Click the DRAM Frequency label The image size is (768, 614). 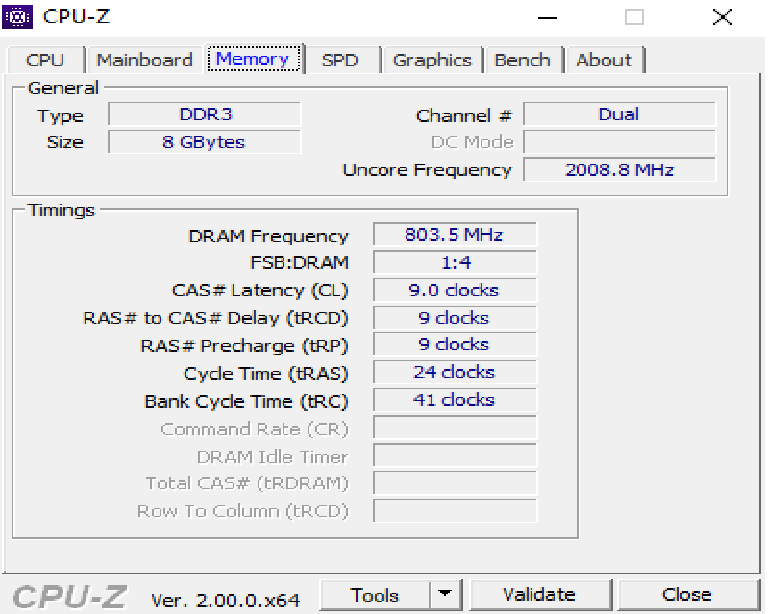click(x=268, y=236)
